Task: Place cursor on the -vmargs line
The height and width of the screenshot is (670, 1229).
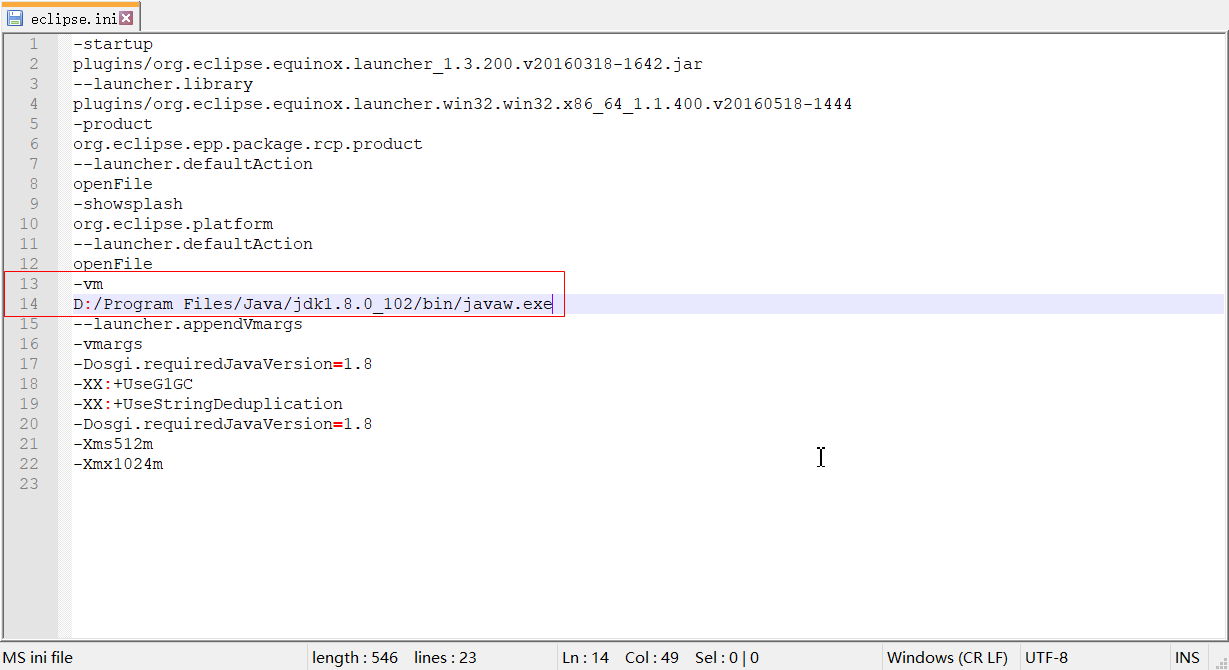Action: click(x=108, y=344)
